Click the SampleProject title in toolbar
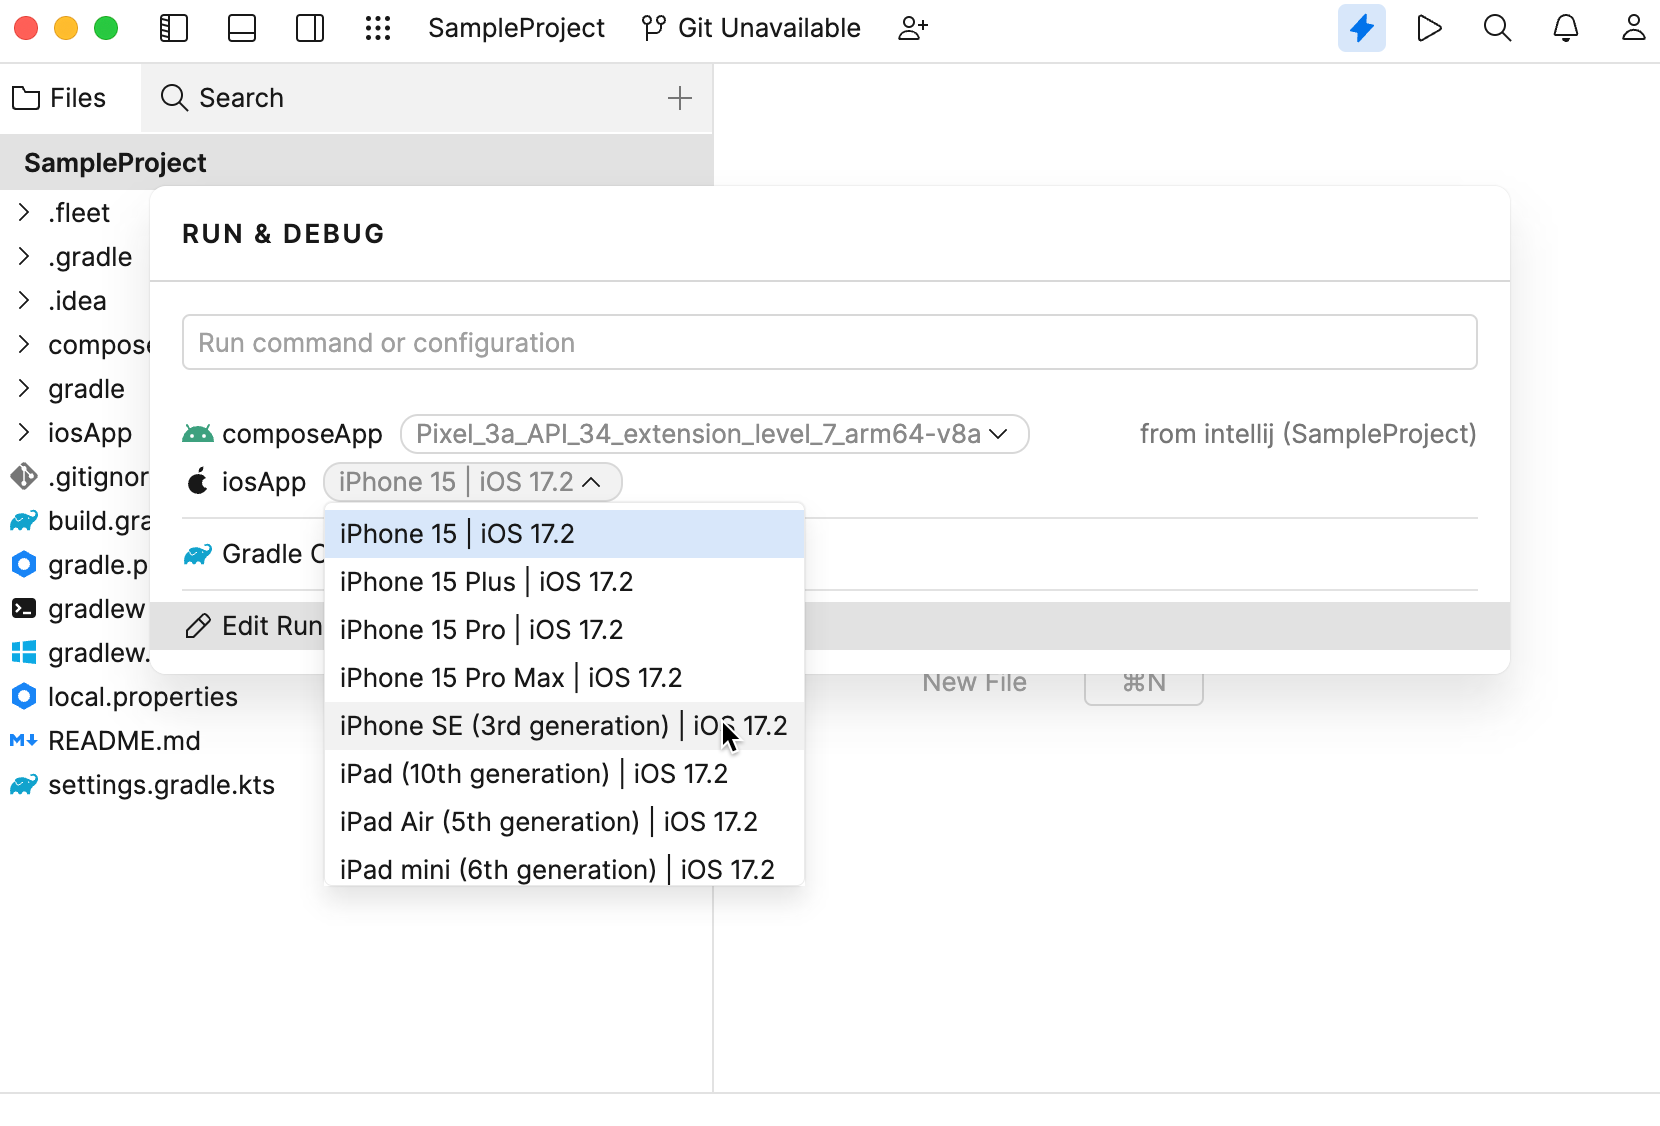The image size is (1660, 1126). coord(516,28)
